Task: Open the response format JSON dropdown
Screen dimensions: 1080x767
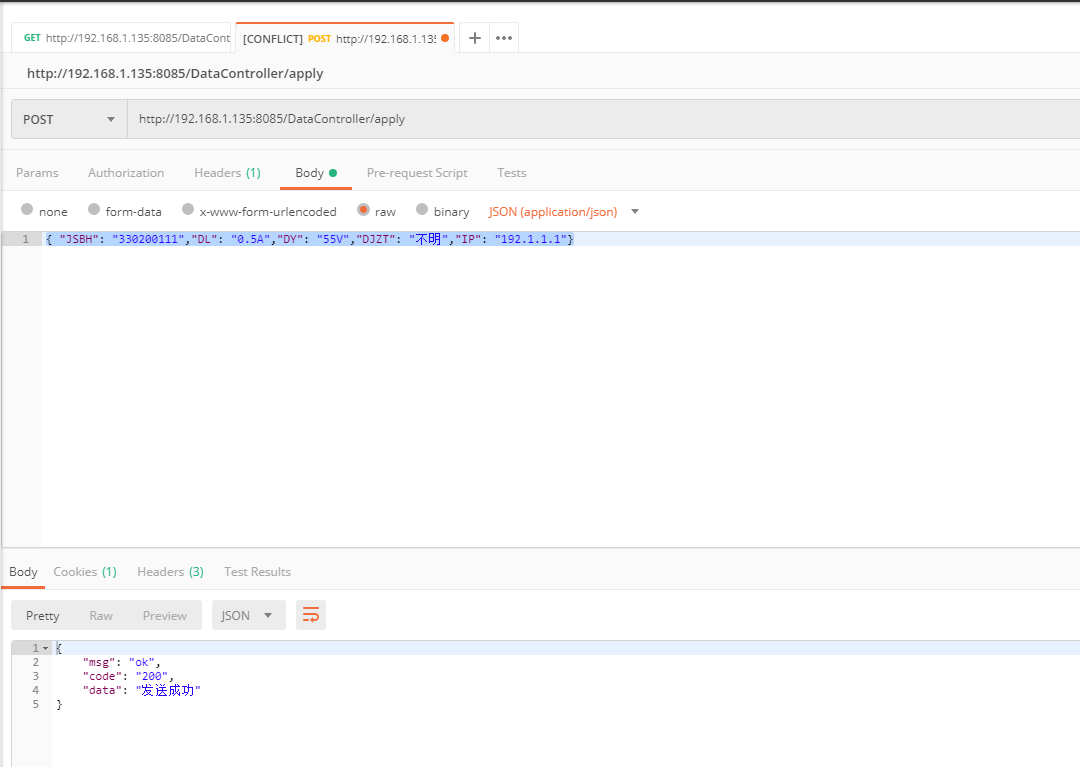Action: click(x=249, y=615)
